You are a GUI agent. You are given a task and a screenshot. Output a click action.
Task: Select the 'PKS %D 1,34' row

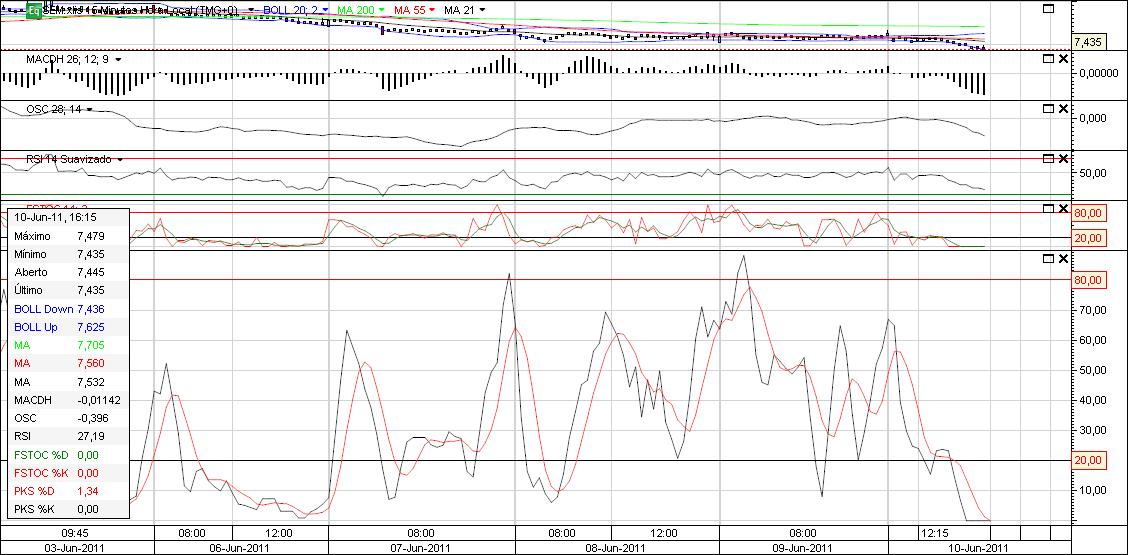coord(68,491)
